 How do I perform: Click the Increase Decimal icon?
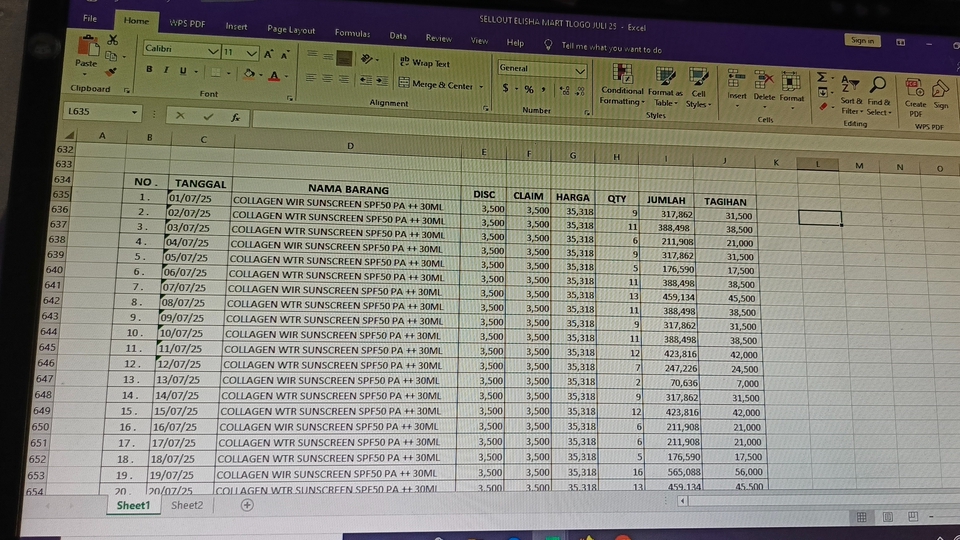click(564, 91)
